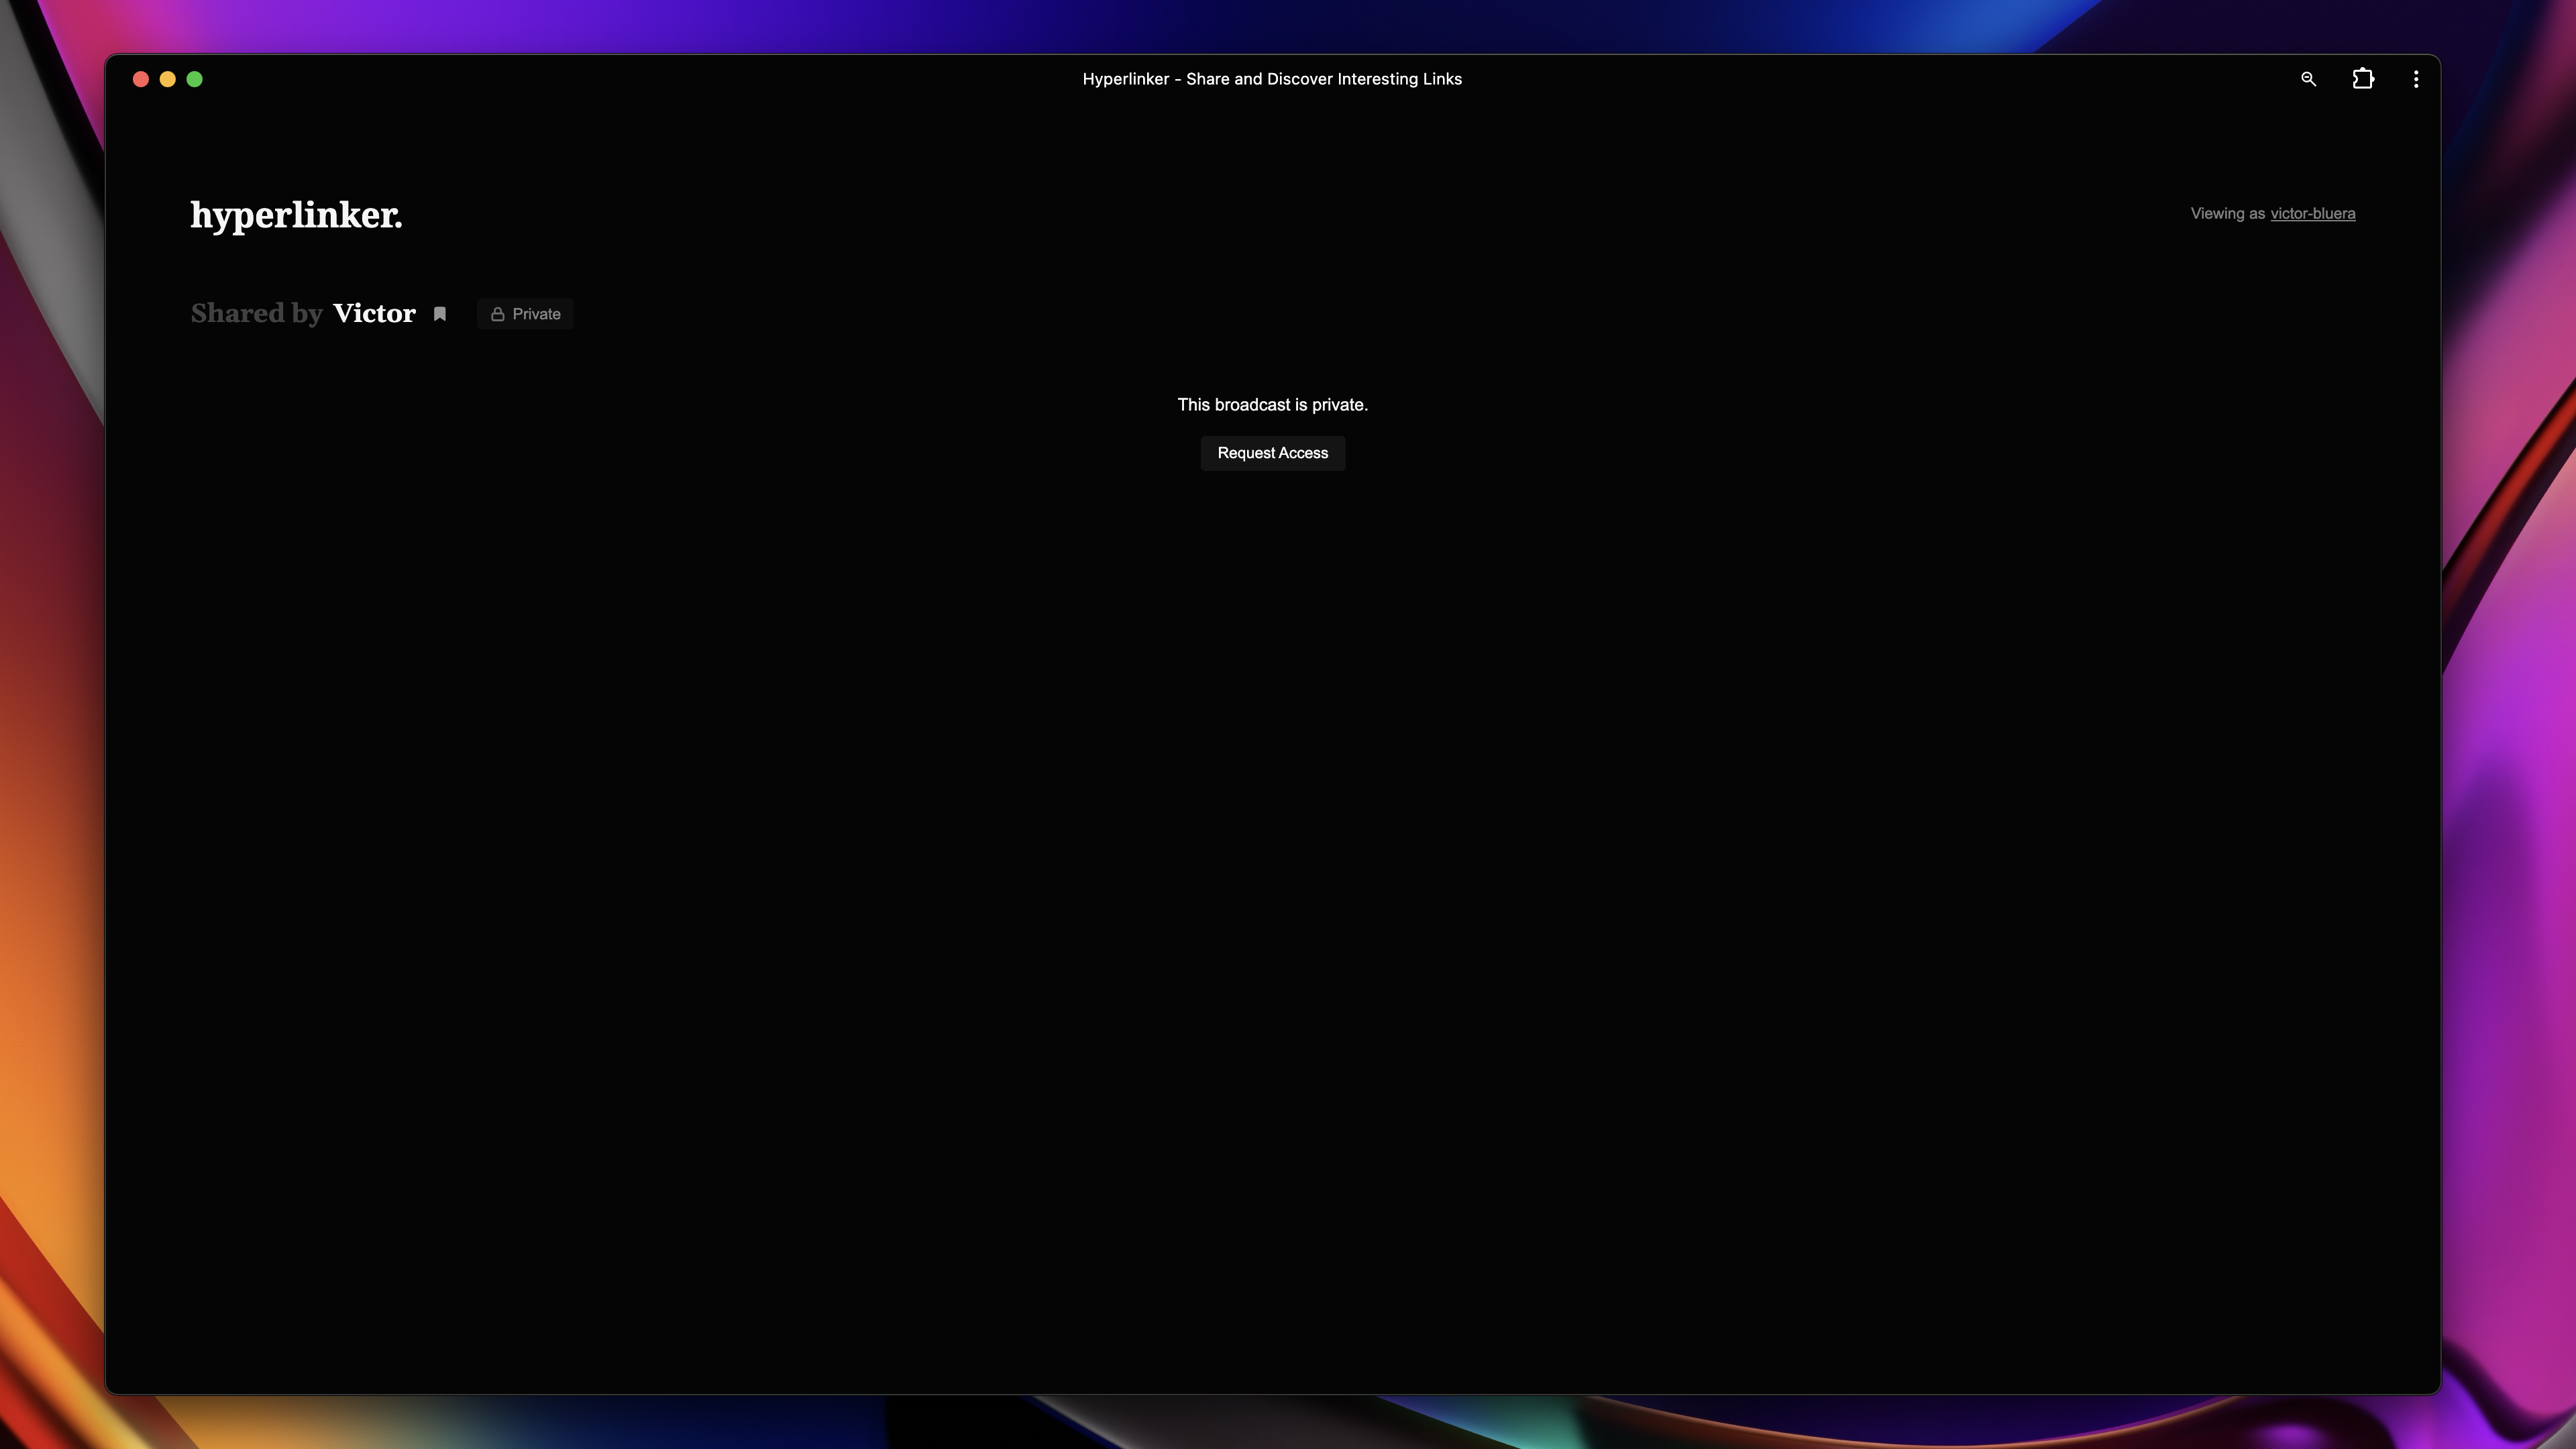Image resolution: width=2576 pixels, height=1449 pixels.
Task: Click the Victor name heading
Action: coord(374,313)
